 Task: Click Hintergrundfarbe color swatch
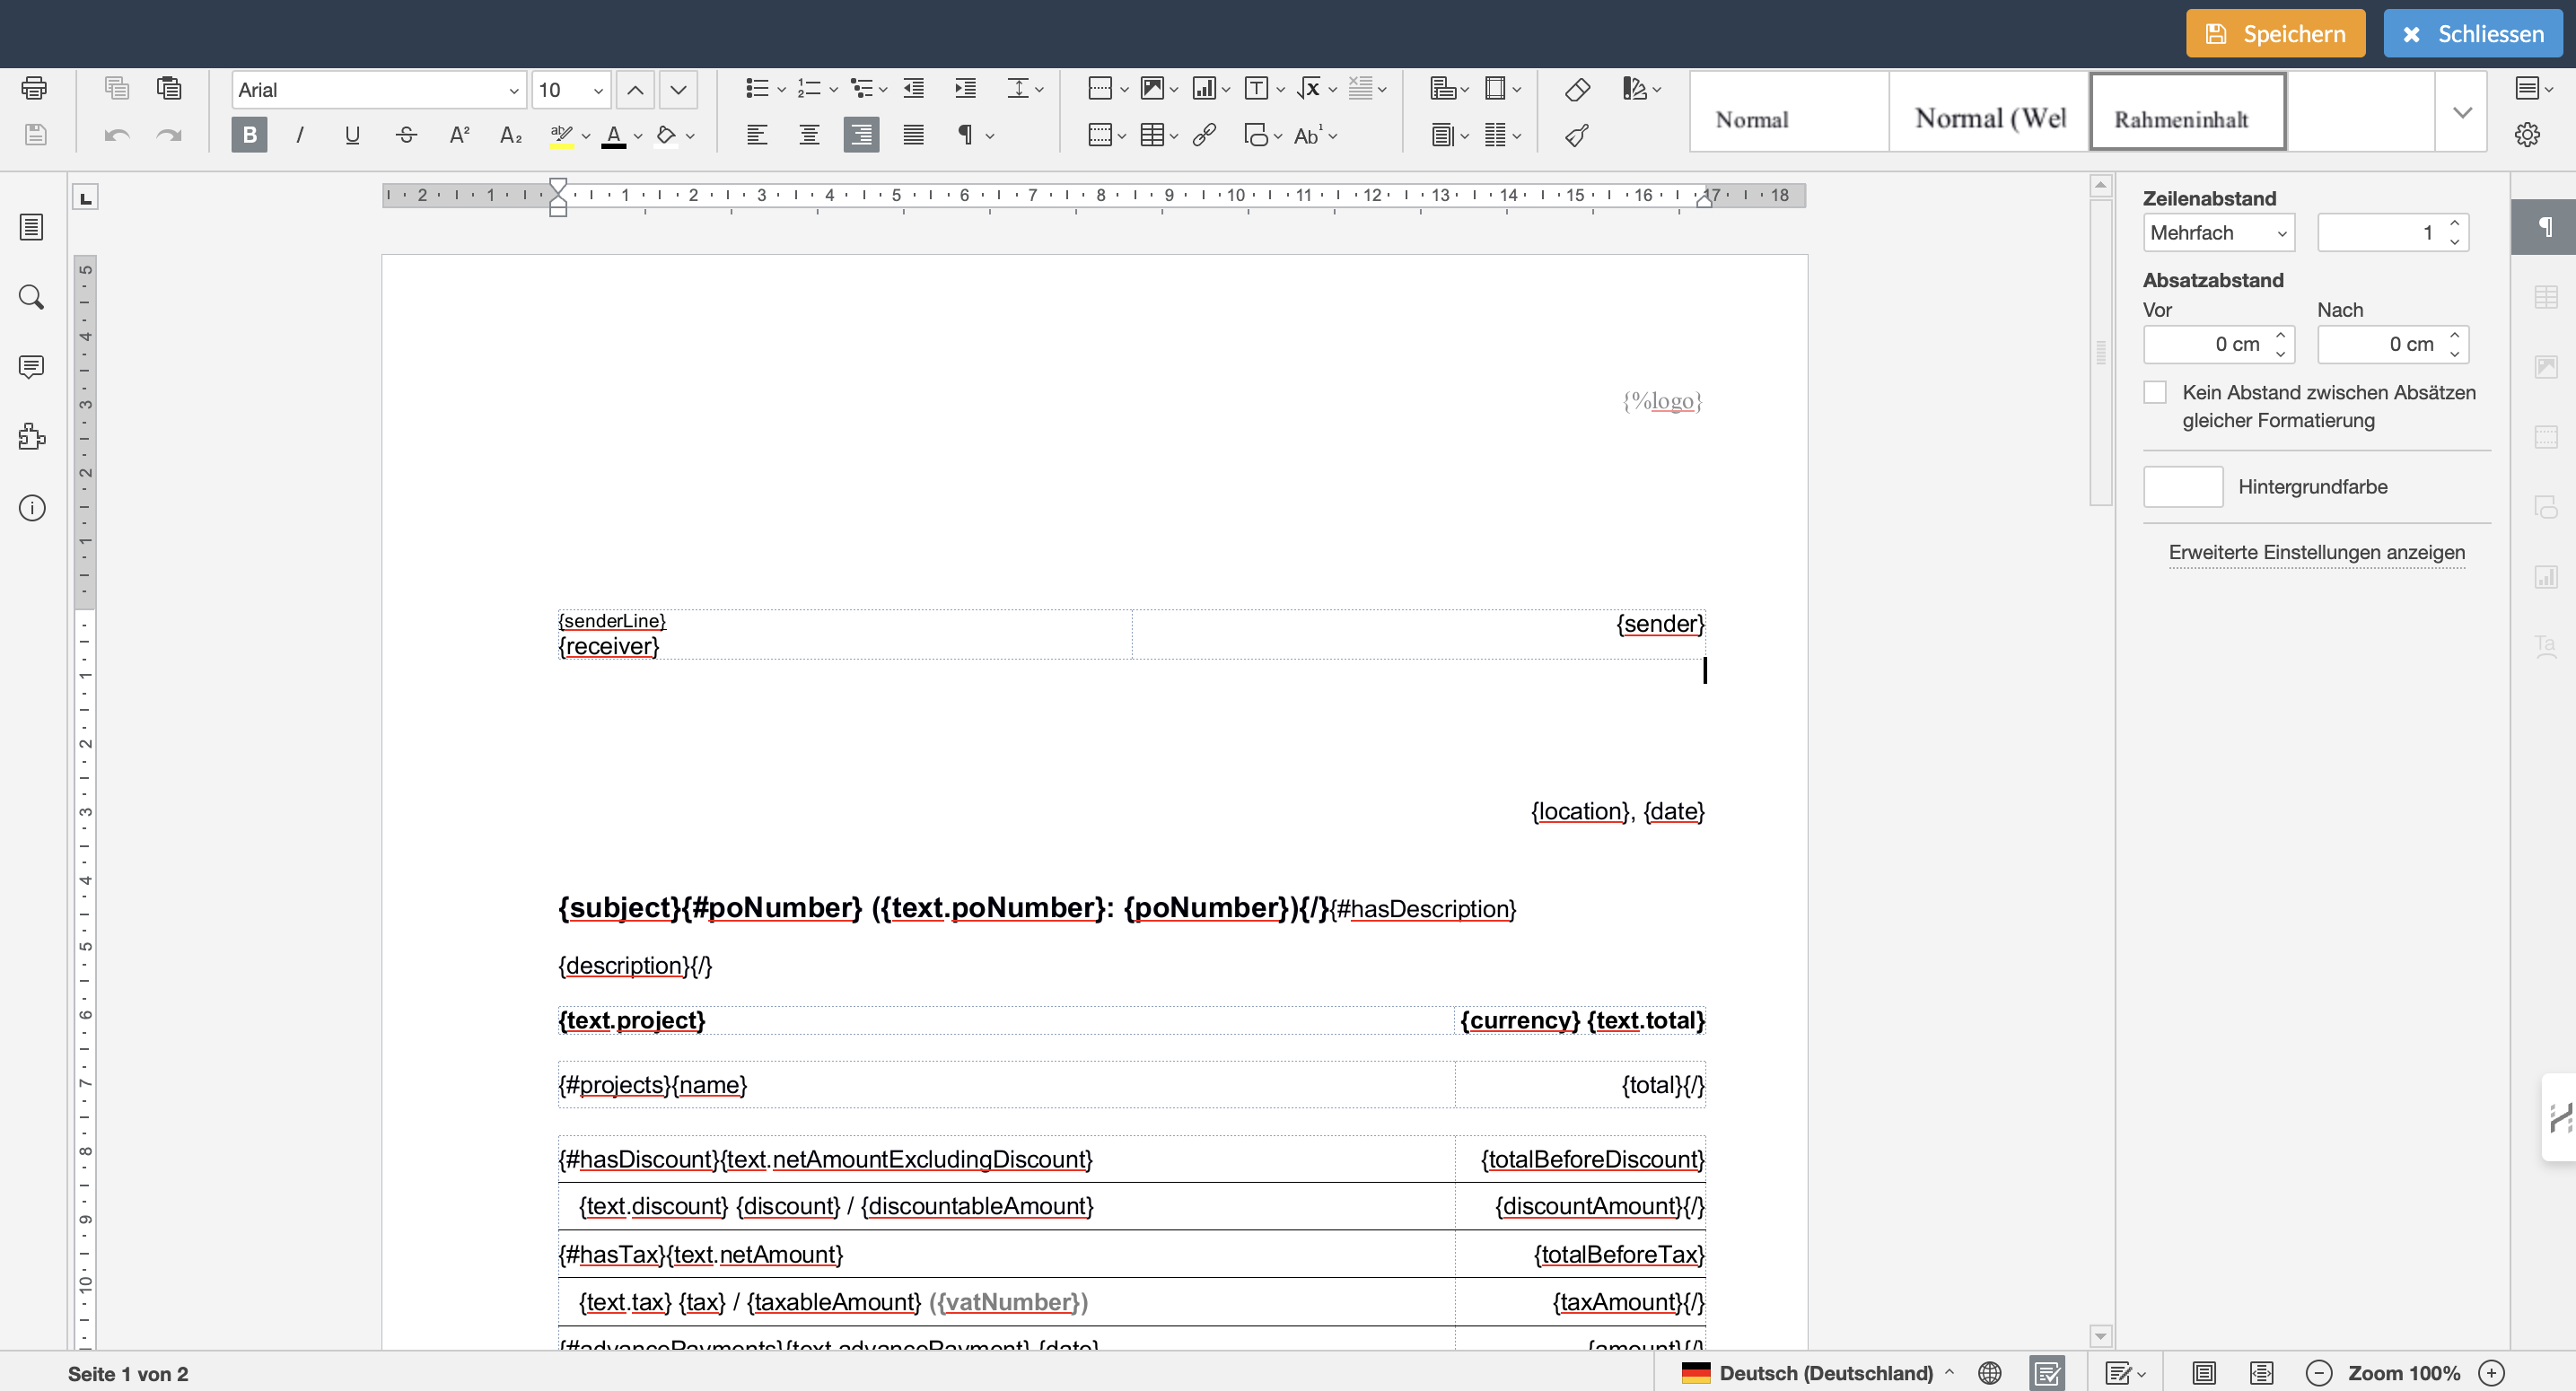[2183, 487]
